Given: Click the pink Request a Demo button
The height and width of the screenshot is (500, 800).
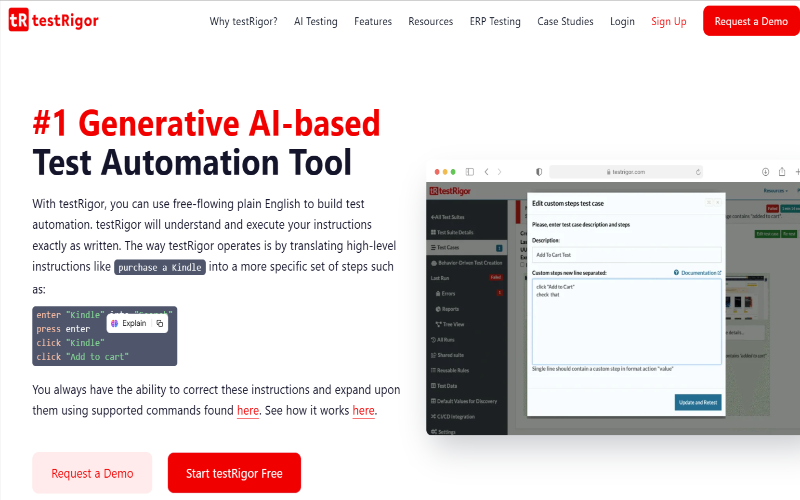Looking at the screenshot, I should tap(92, 473).
